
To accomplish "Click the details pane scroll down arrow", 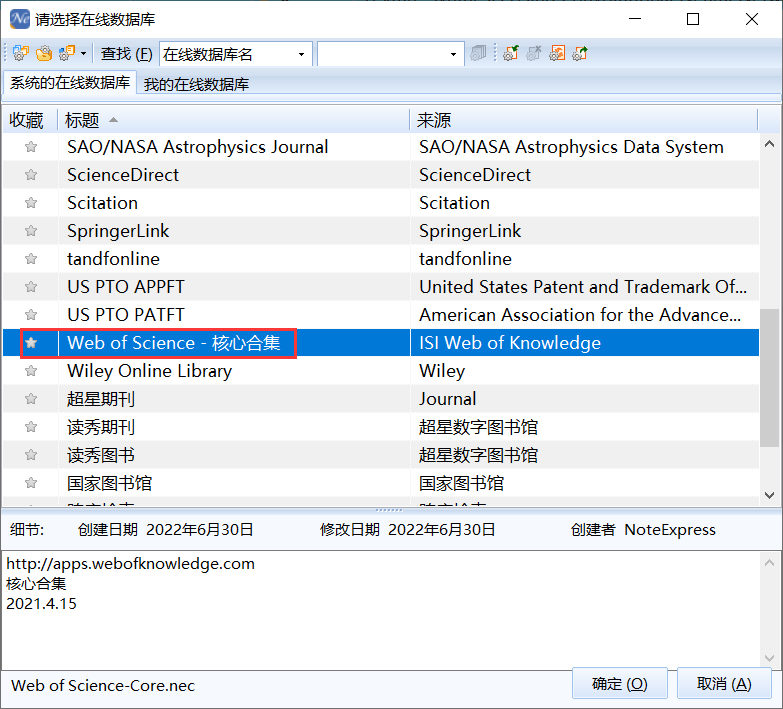I will pos(770,658).
